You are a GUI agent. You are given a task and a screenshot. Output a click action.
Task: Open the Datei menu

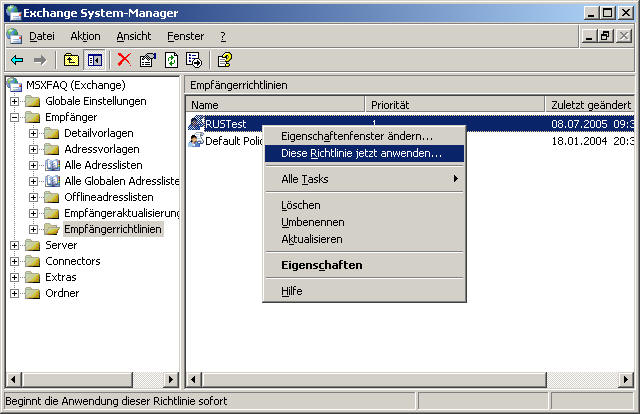click(42, 36)
